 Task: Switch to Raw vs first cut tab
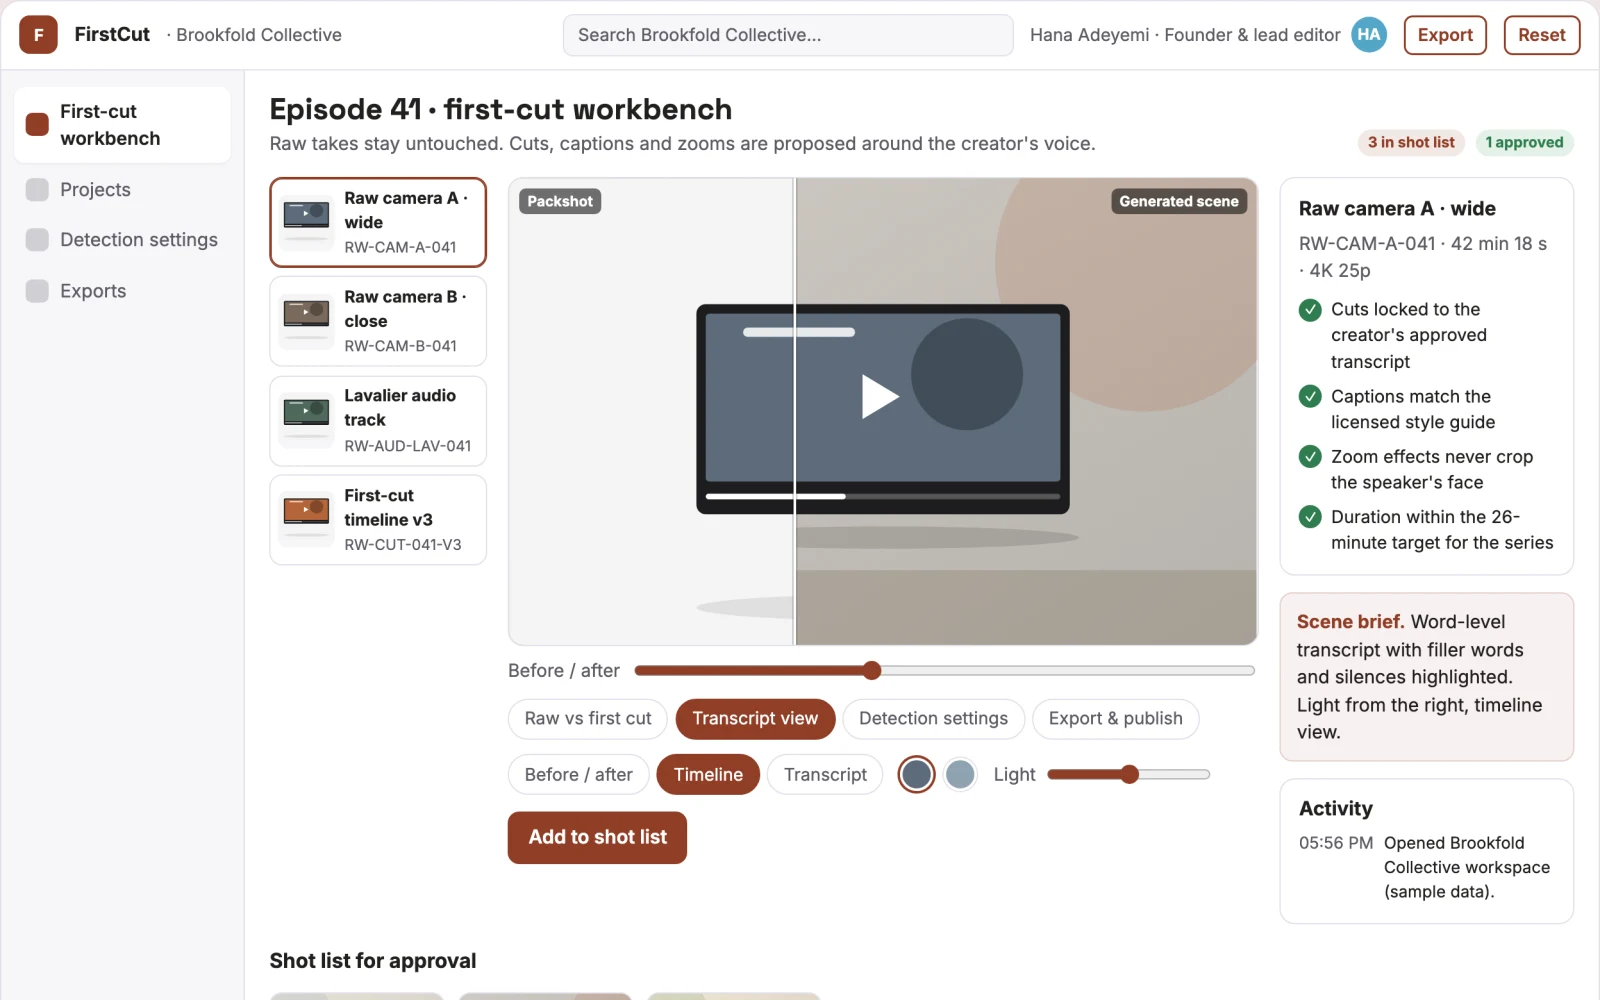pos(588,719)
